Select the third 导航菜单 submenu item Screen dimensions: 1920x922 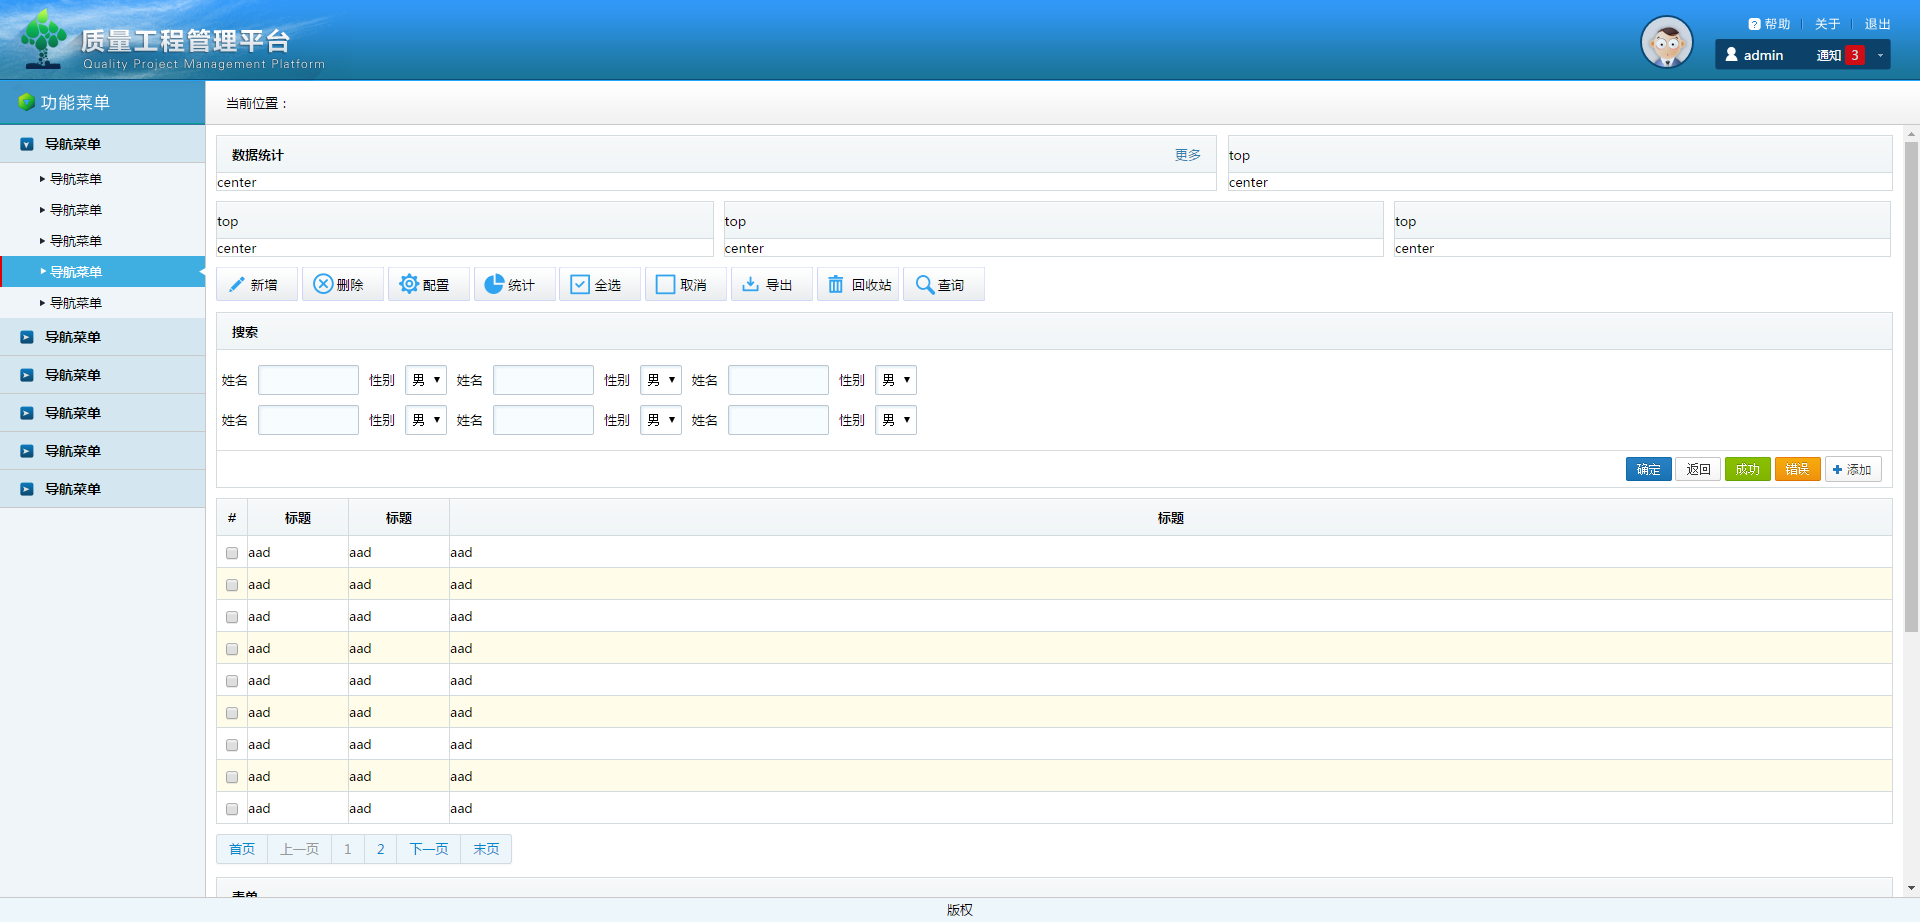point(102,241)
